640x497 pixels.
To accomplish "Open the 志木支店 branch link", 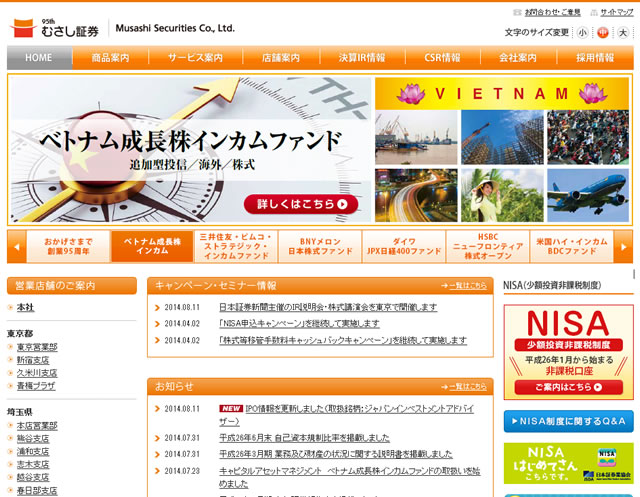I will coord(33,465).
